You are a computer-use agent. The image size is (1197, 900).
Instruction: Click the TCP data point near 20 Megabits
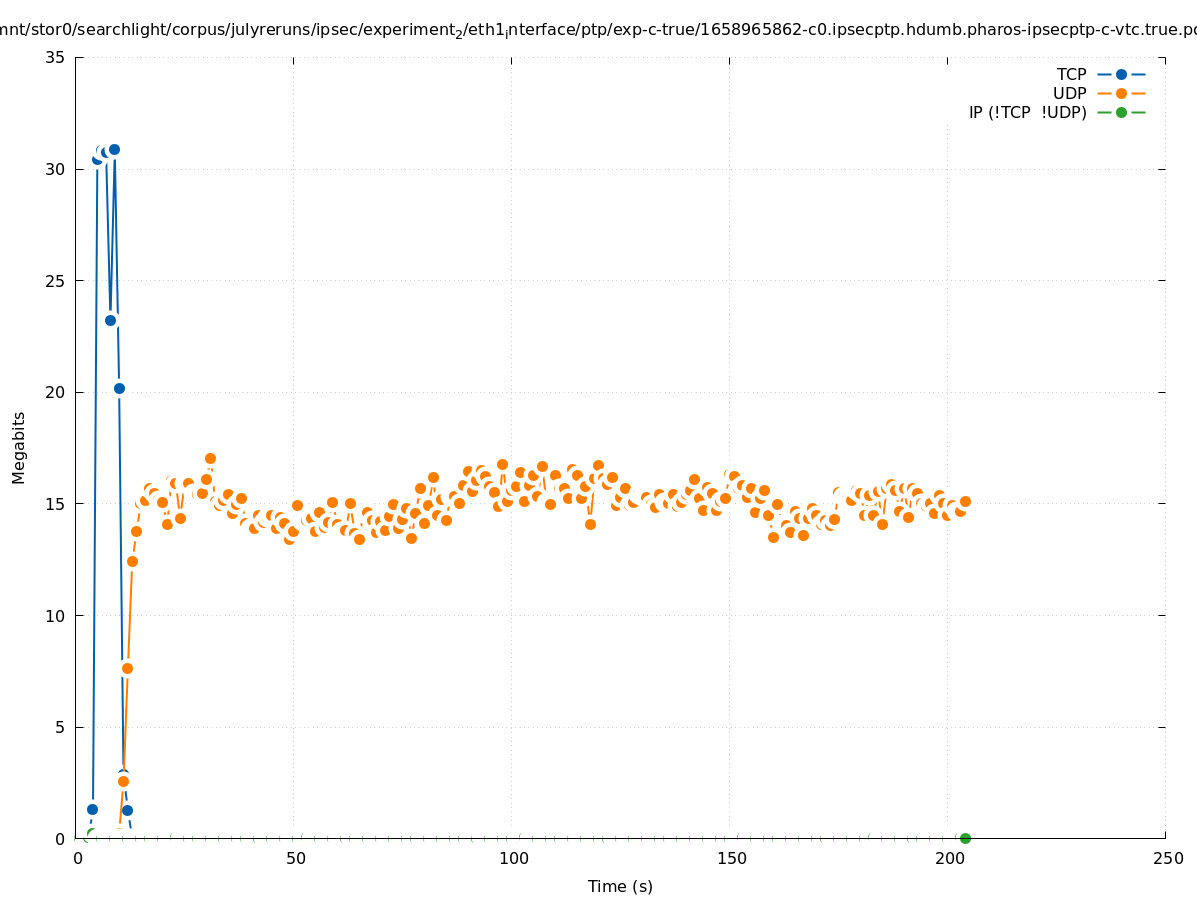point(119,388)
